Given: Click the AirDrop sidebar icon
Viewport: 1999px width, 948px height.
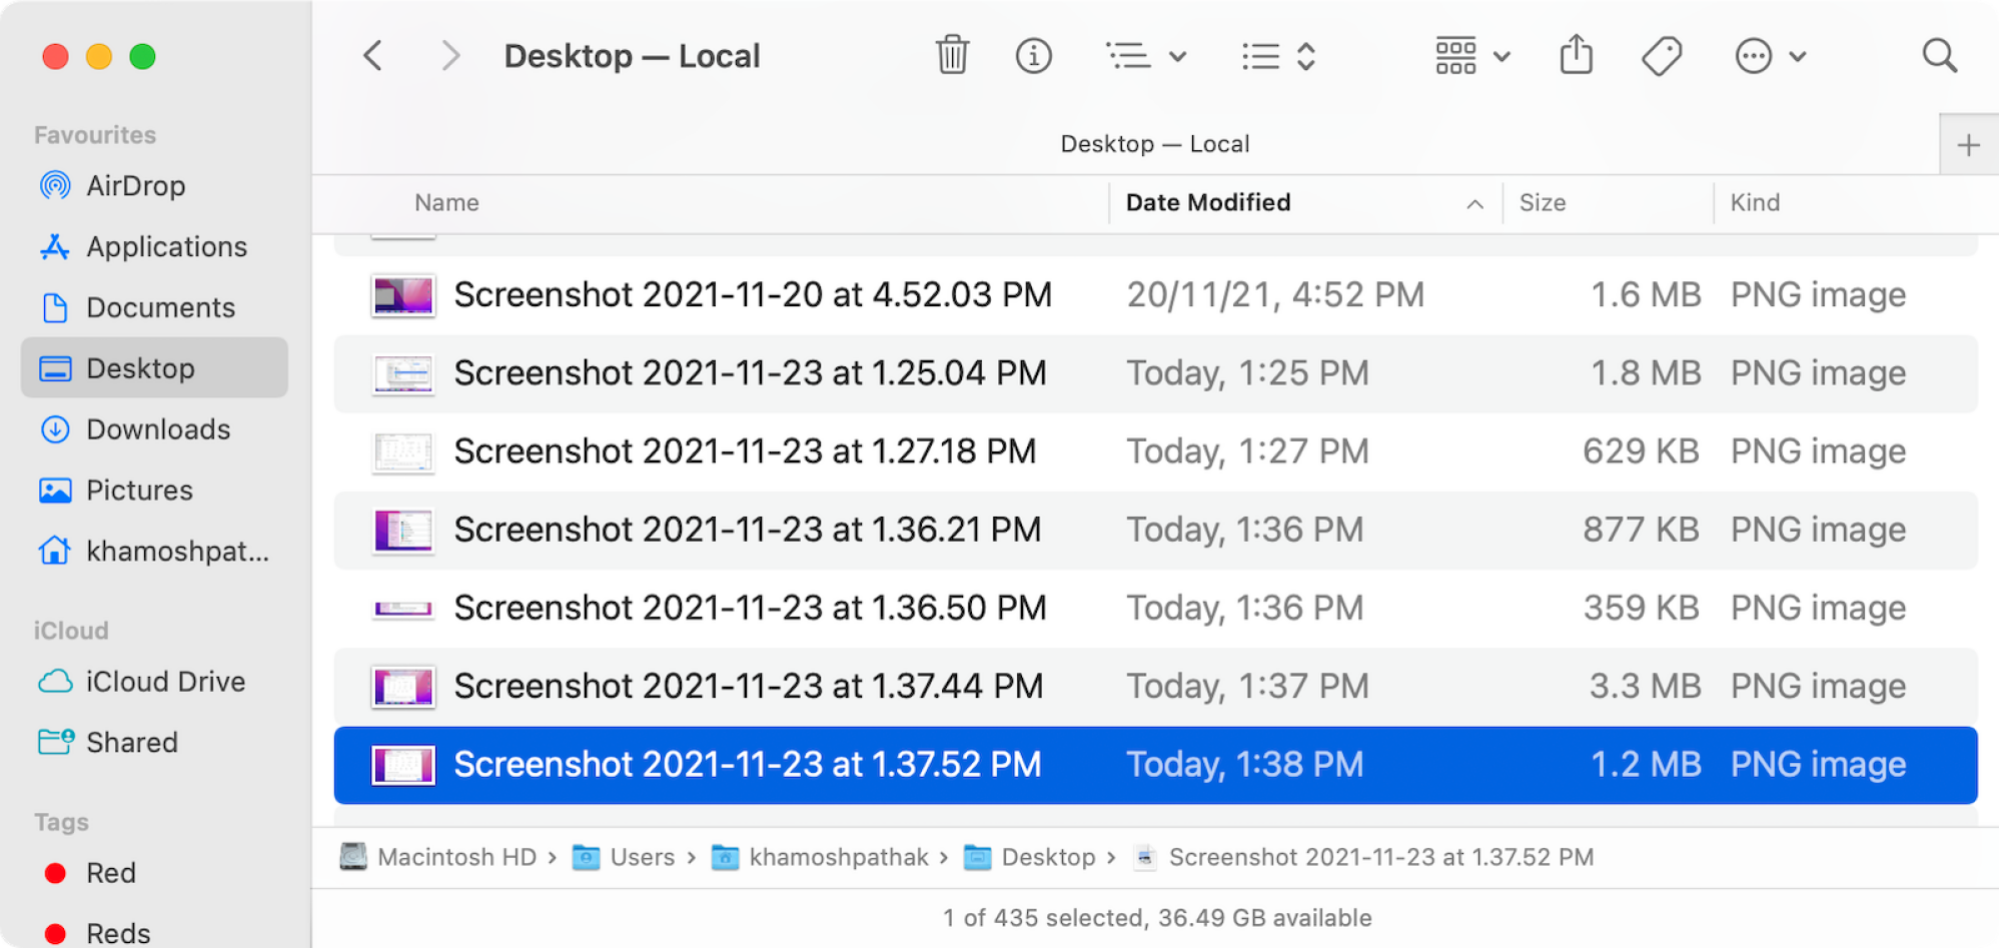Looking at the screenshot, I should point(55,186).
